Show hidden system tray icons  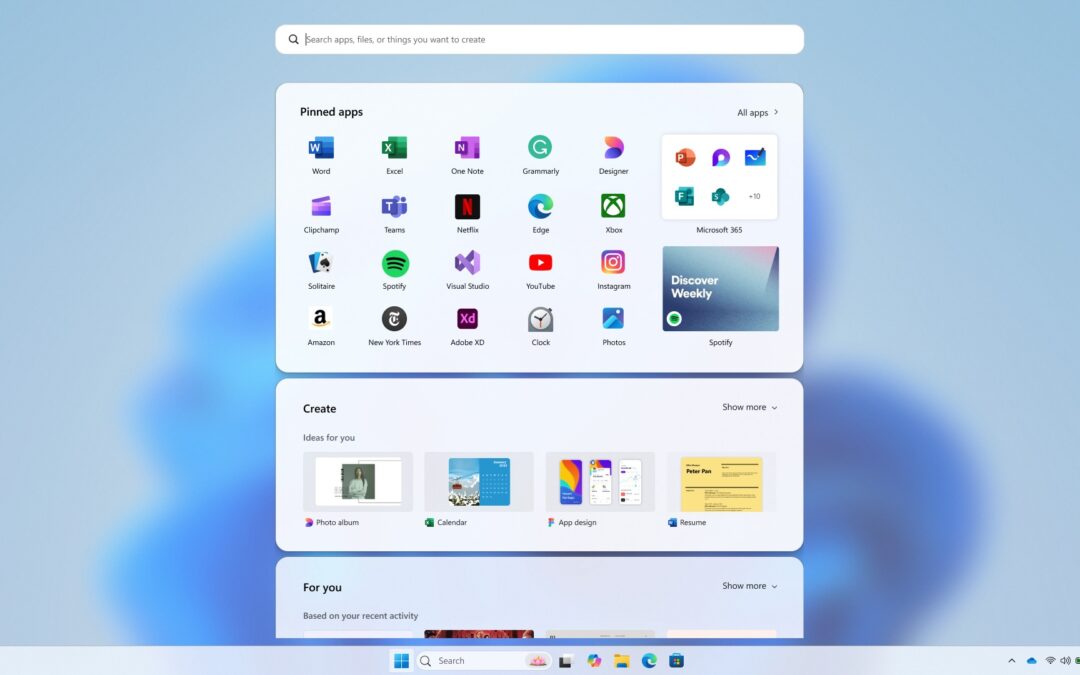tap(1011, 661)
